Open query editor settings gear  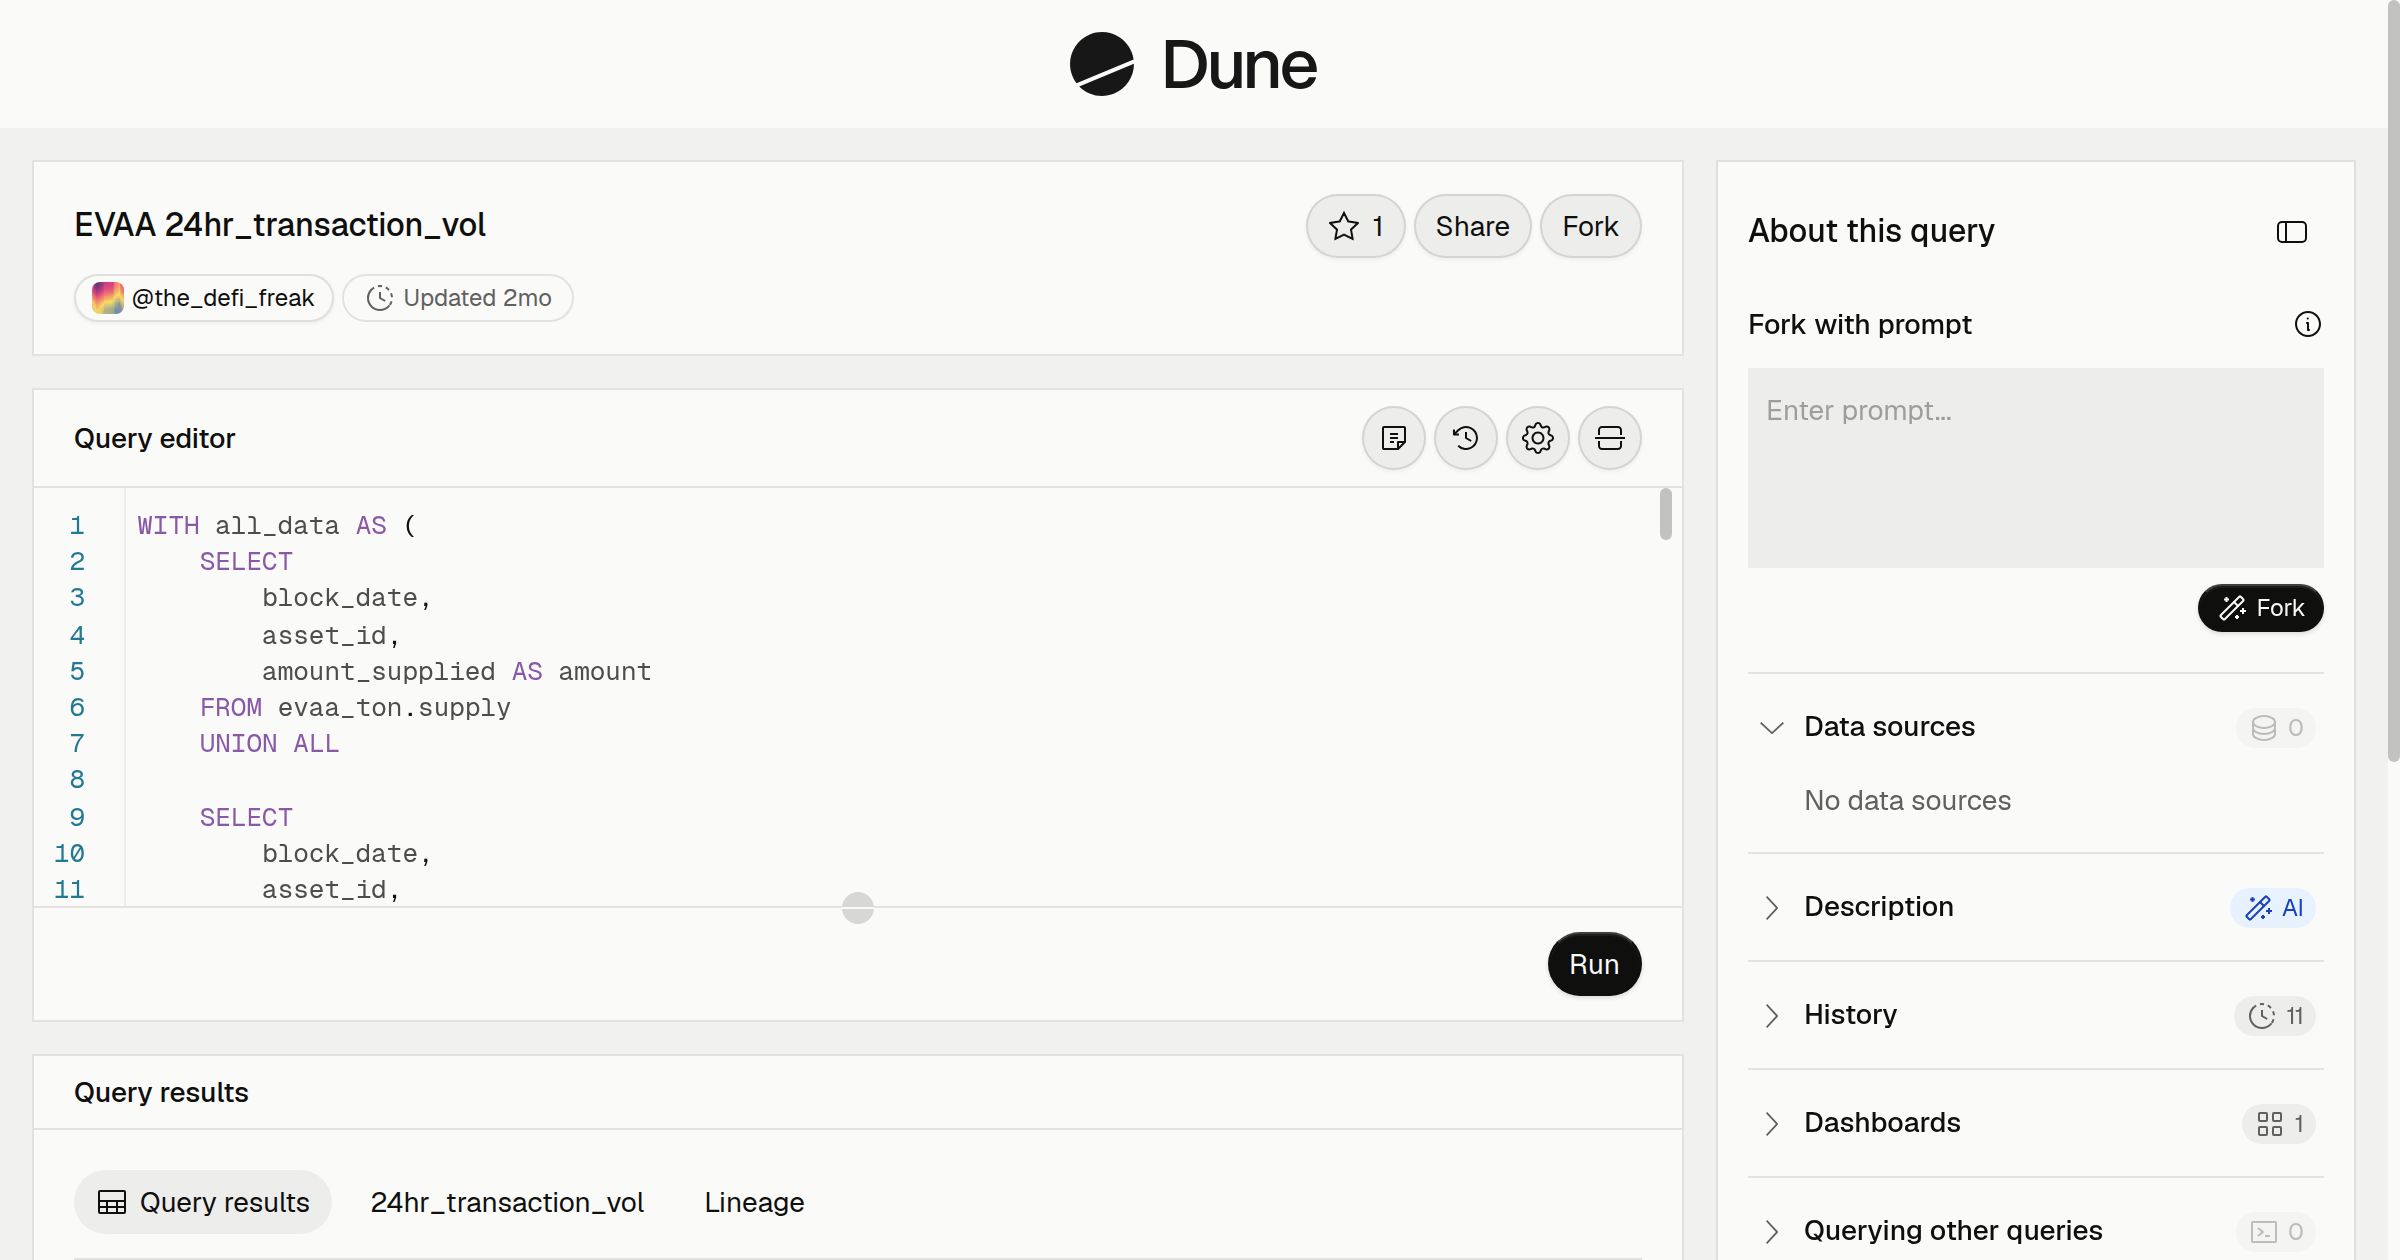click(x=1537, y=438)
